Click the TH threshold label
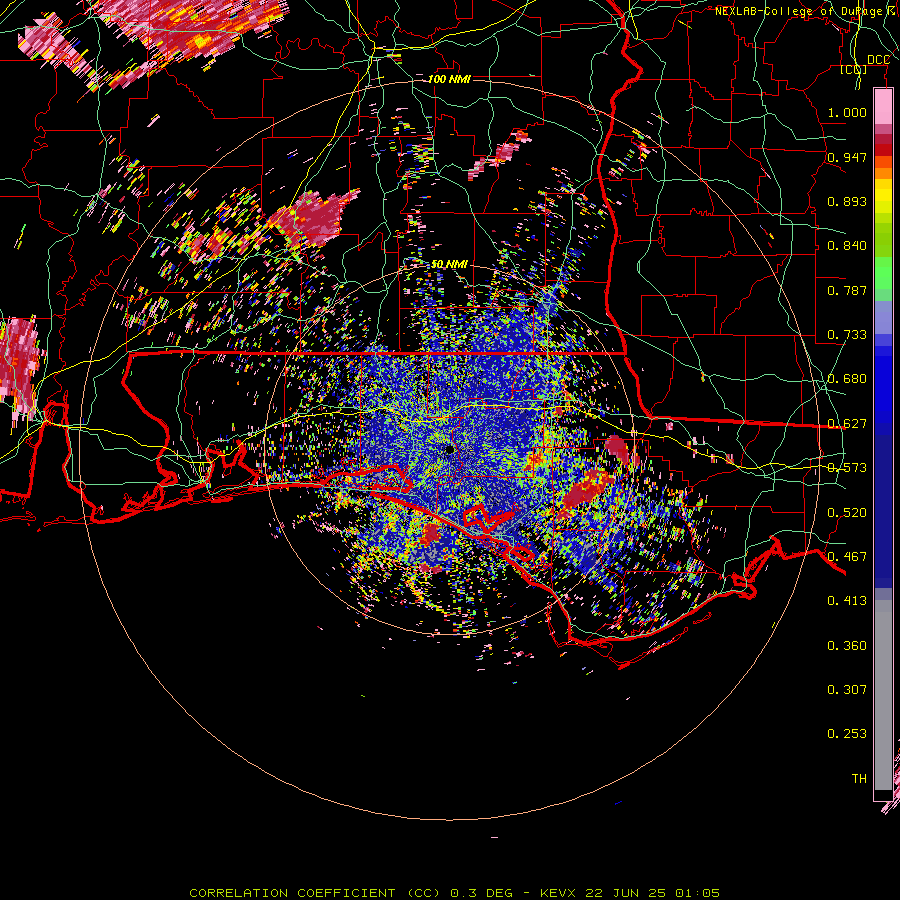 859,779
